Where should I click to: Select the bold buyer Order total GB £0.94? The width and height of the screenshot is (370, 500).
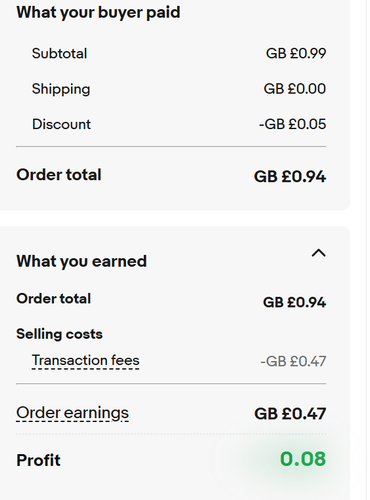coord(290,176)
